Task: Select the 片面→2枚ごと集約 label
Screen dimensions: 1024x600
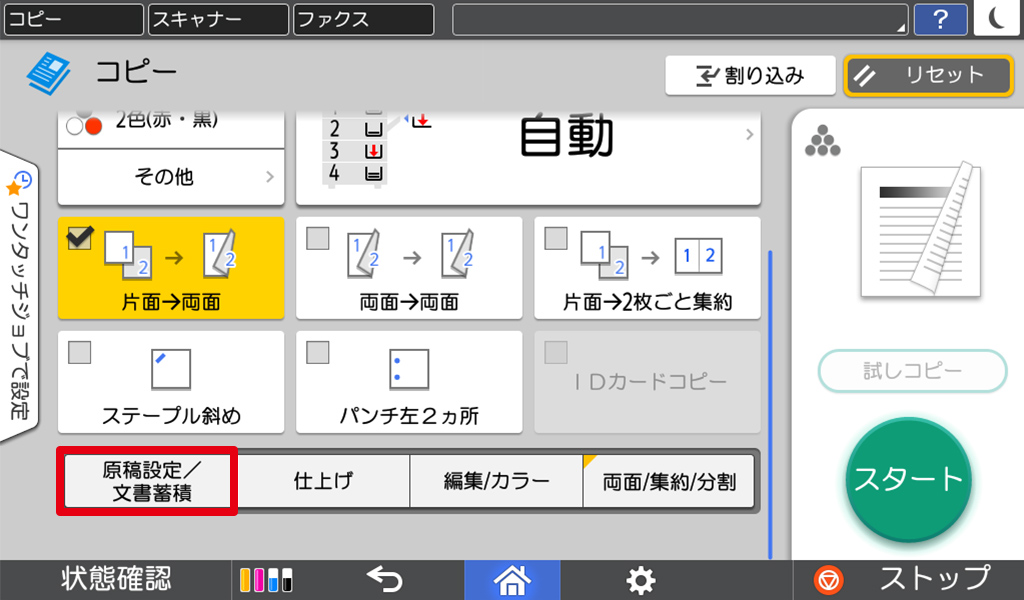Action: tap(647, 302)
